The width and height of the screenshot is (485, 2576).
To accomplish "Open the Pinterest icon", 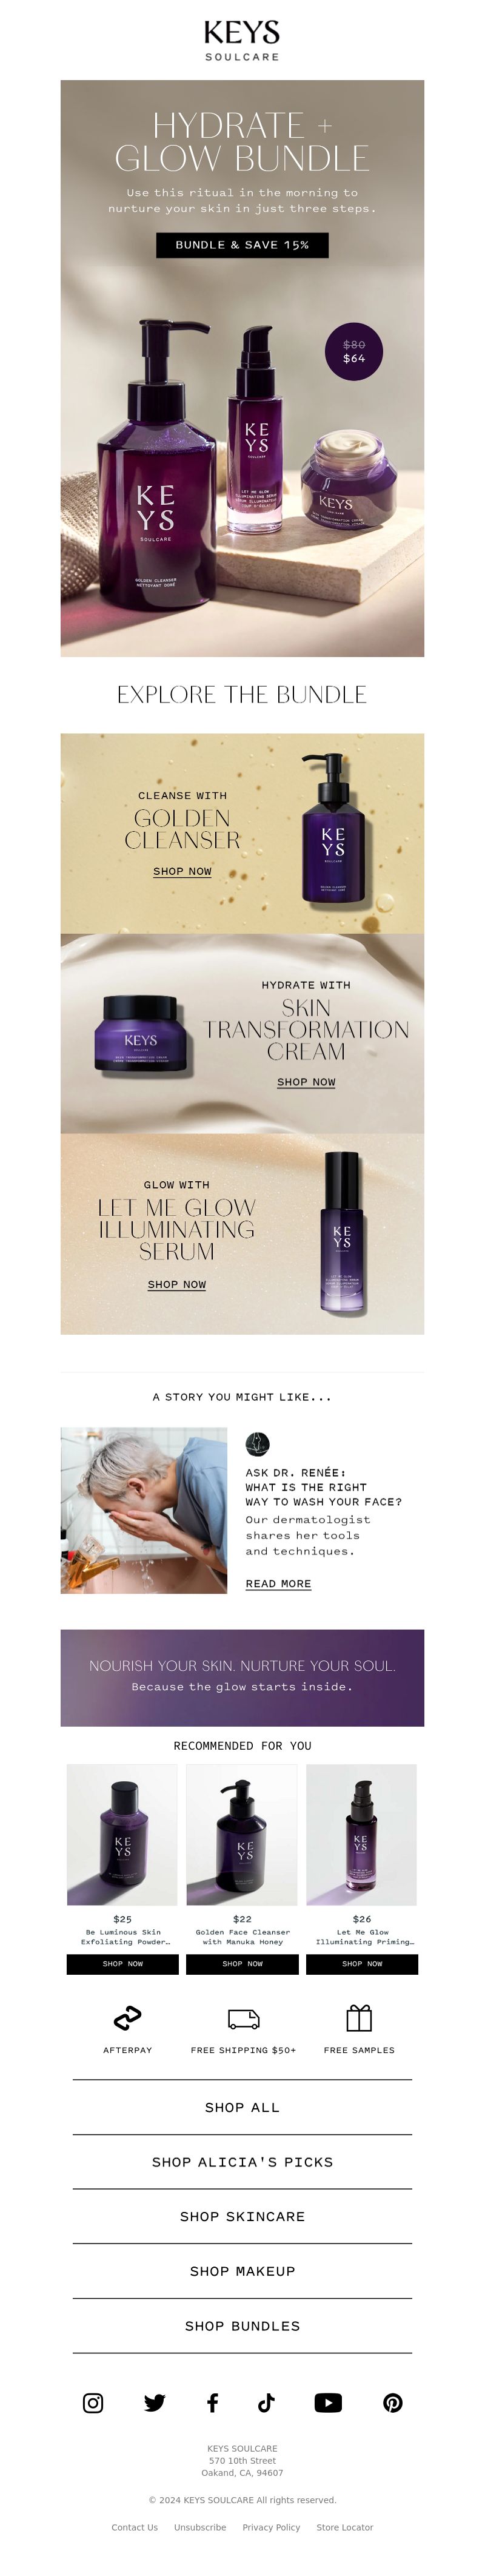I will click(x=393, y=2403).
